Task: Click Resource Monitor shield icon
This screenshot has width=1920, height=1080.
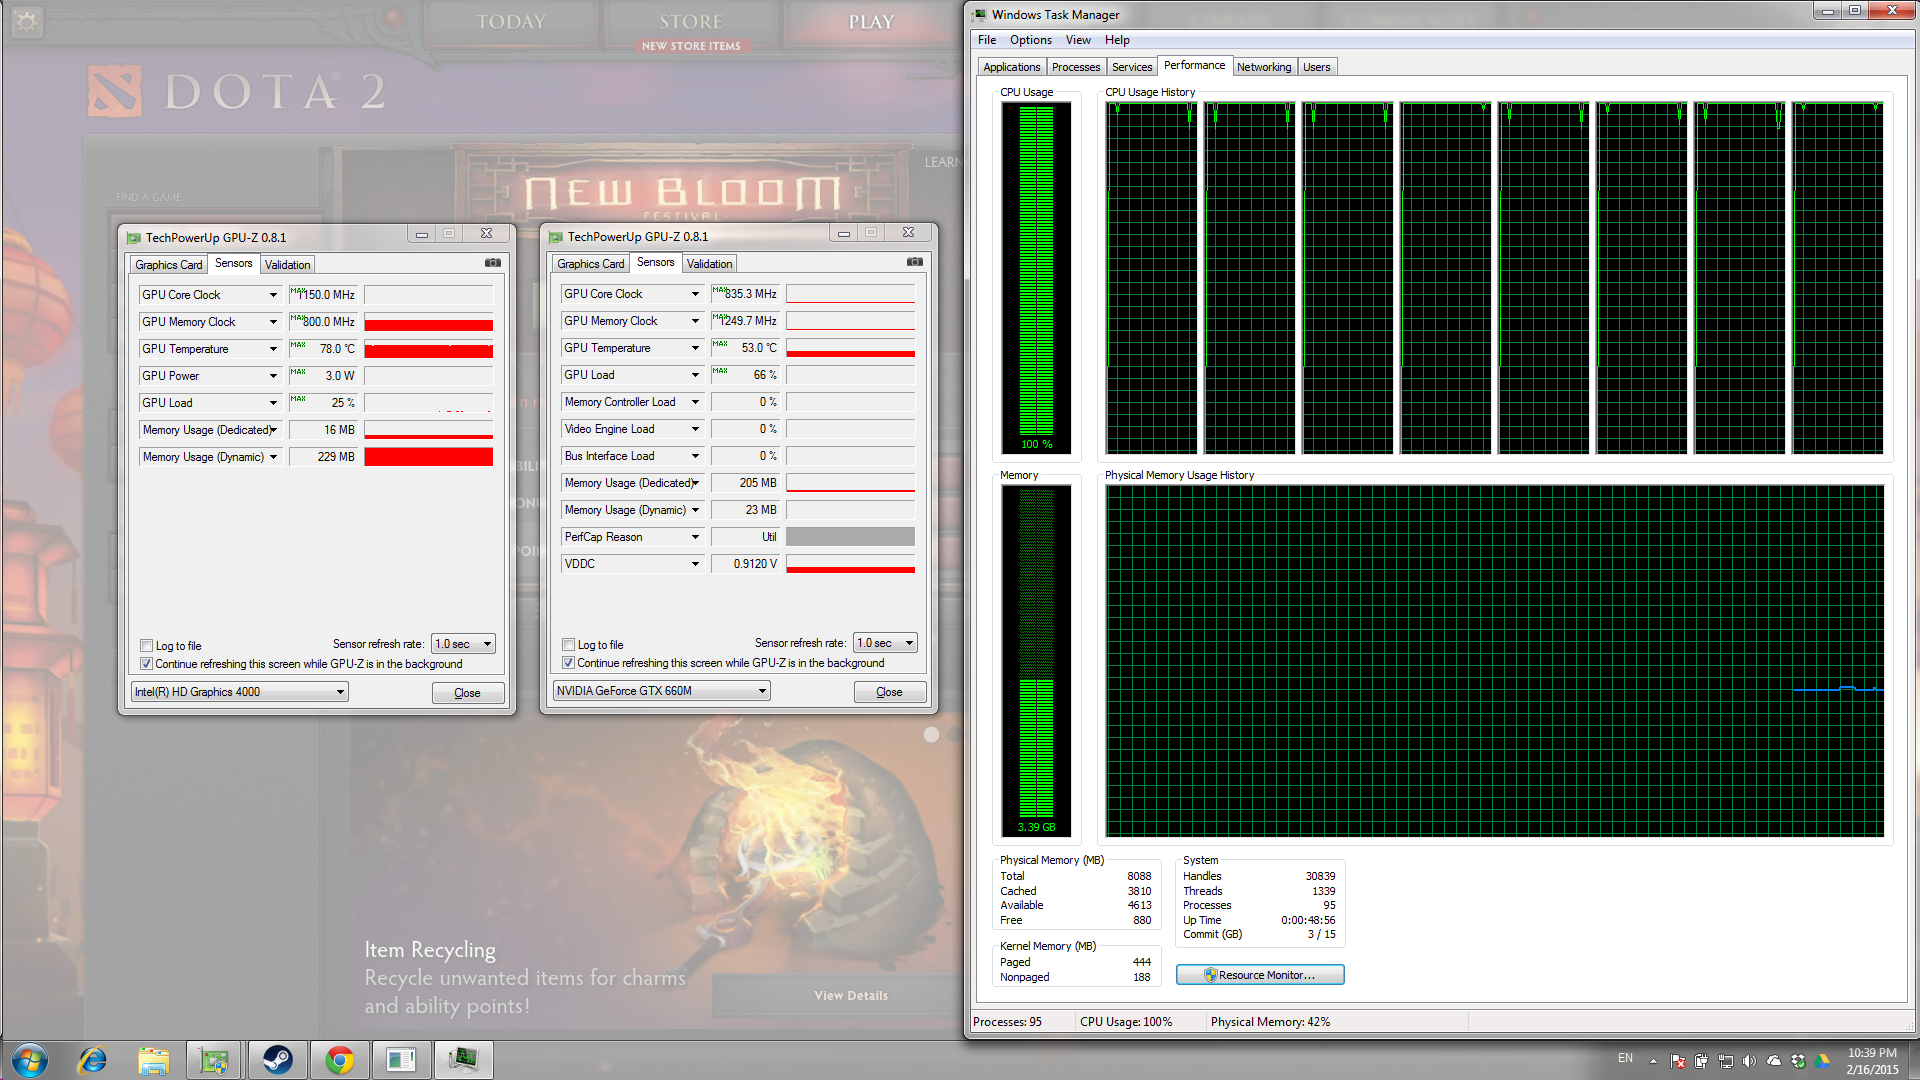Action: tap(1210, 975)
